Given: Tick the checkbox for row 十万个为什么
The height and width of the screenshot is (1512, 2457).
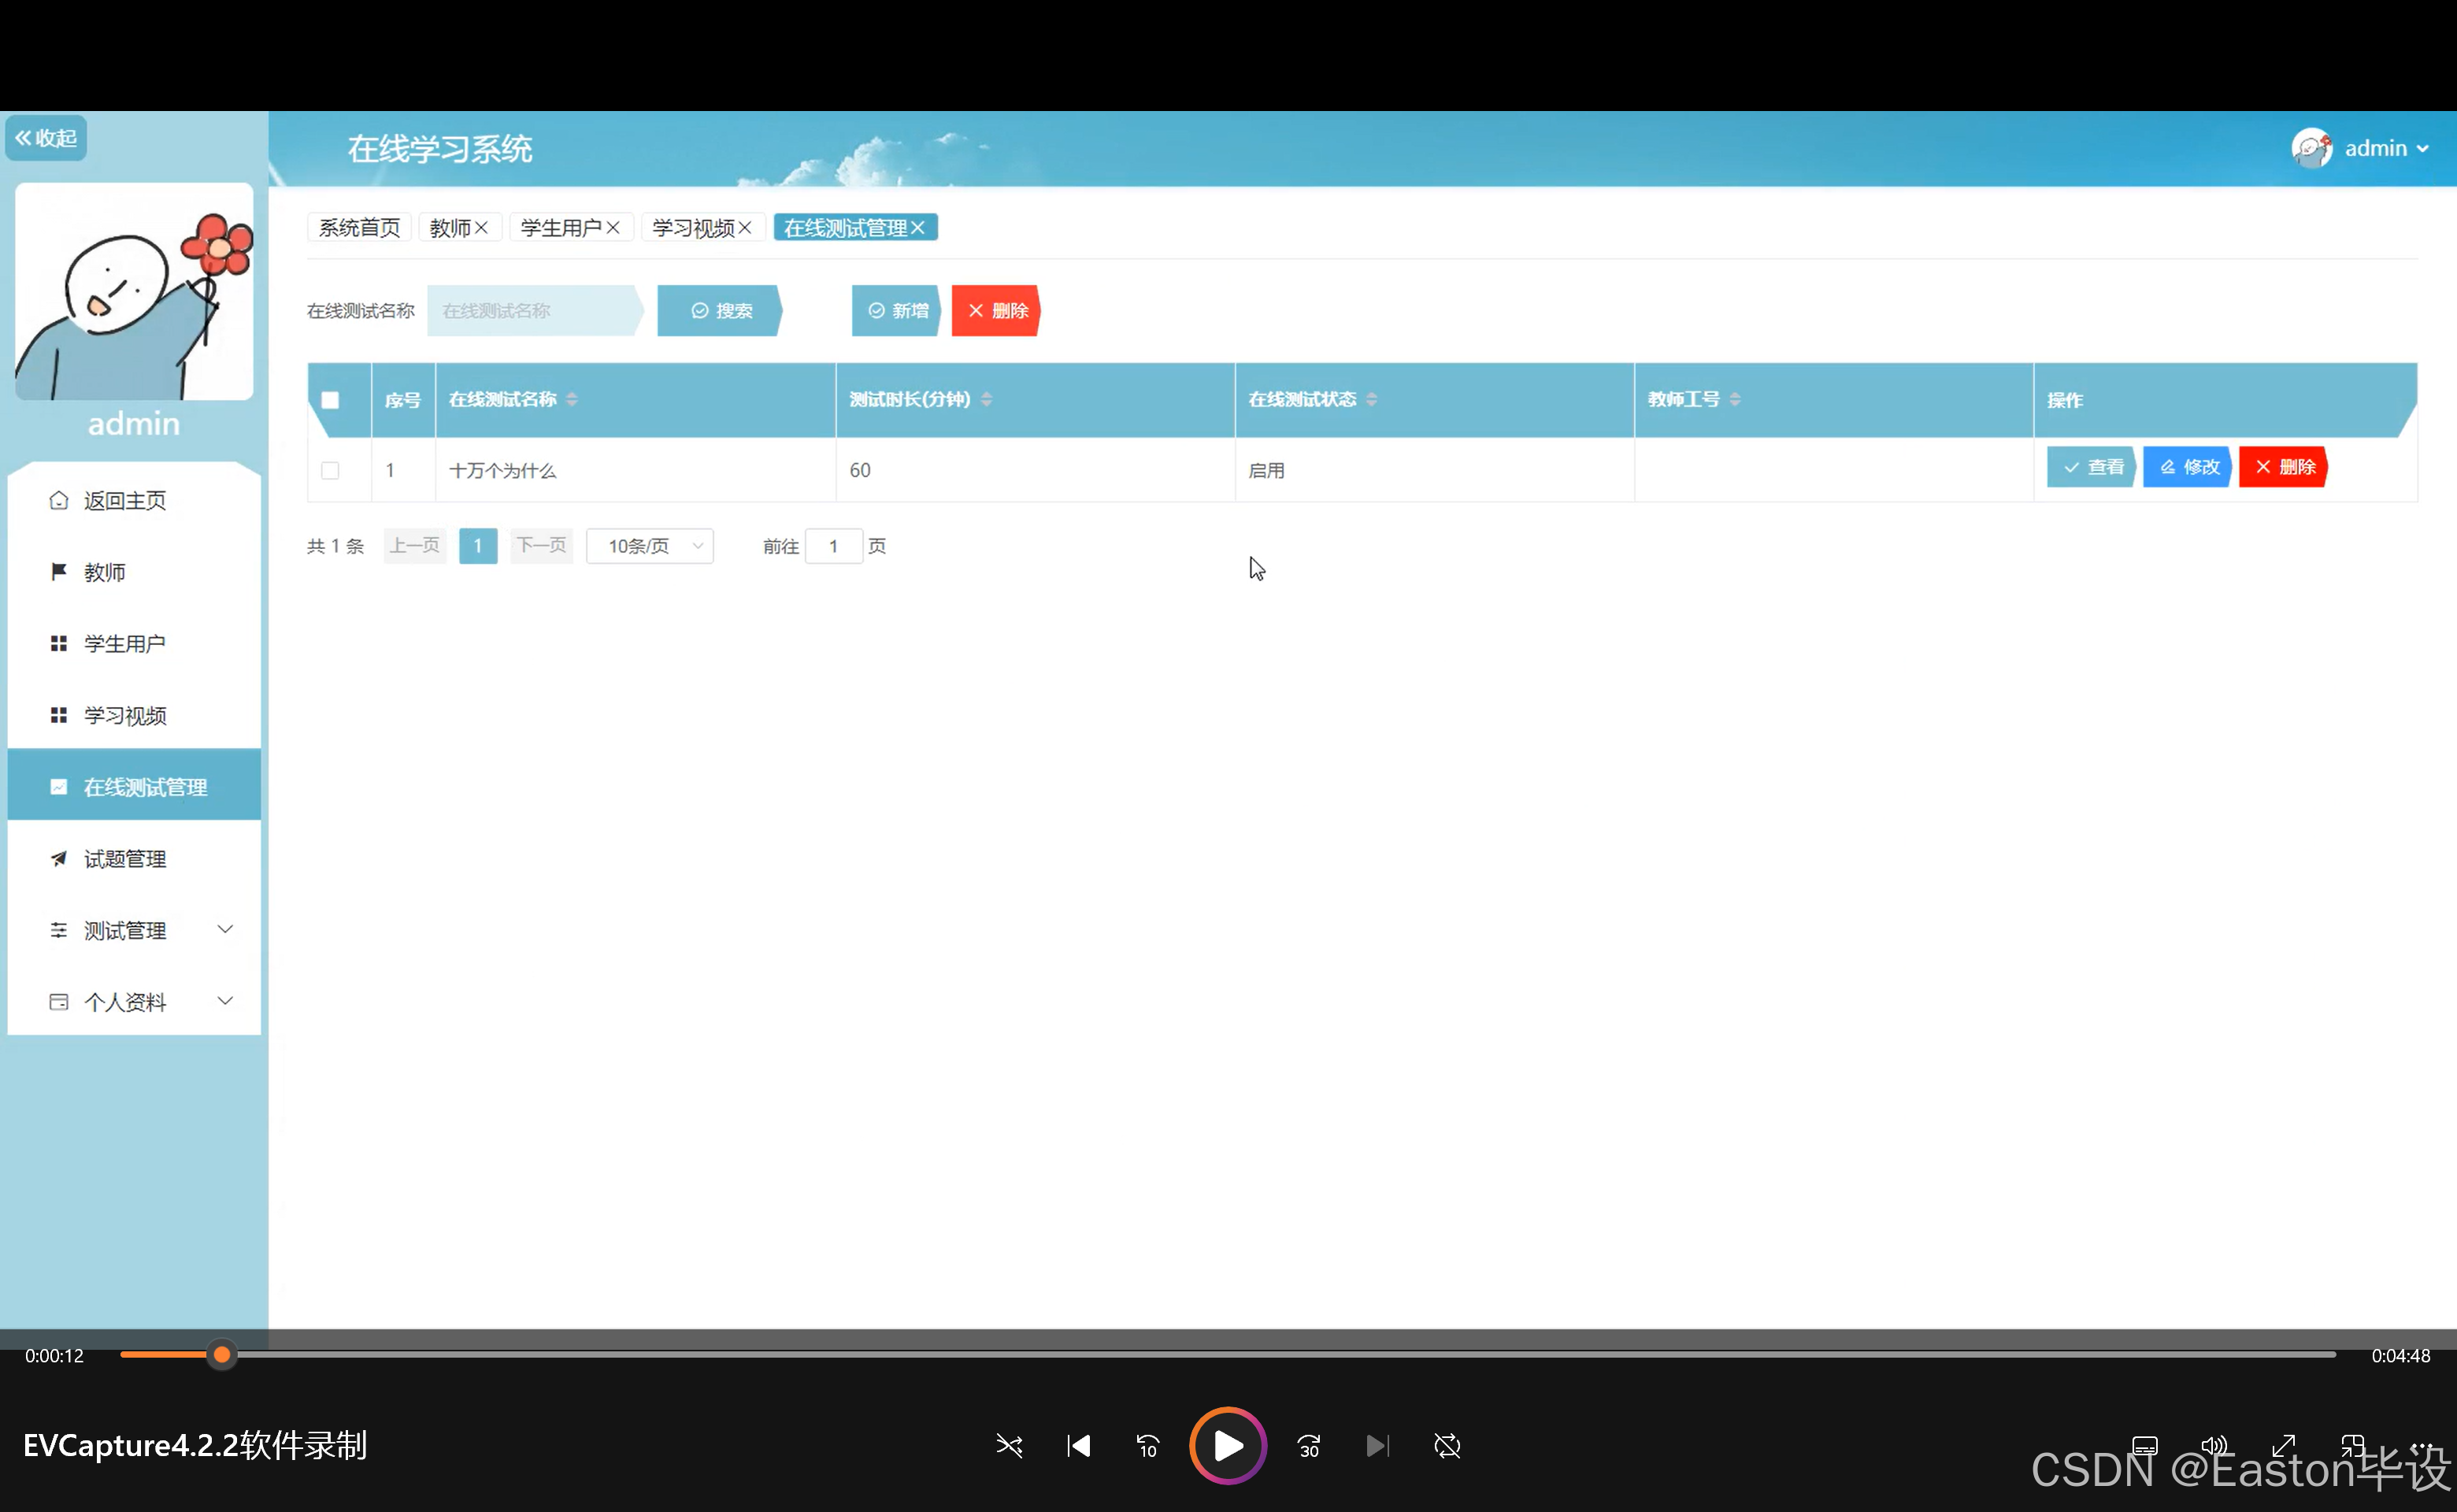Looking at the screenshot, I should (330, 470).
